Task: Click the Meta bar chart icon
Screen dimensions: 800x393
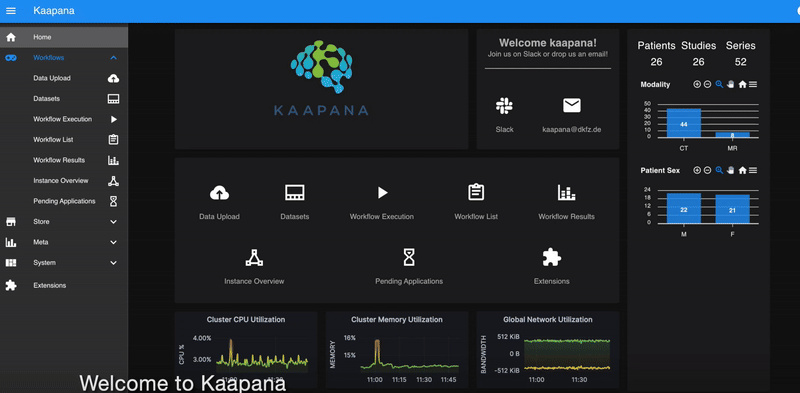Action: pyautogui.click(x=11, y=242)
